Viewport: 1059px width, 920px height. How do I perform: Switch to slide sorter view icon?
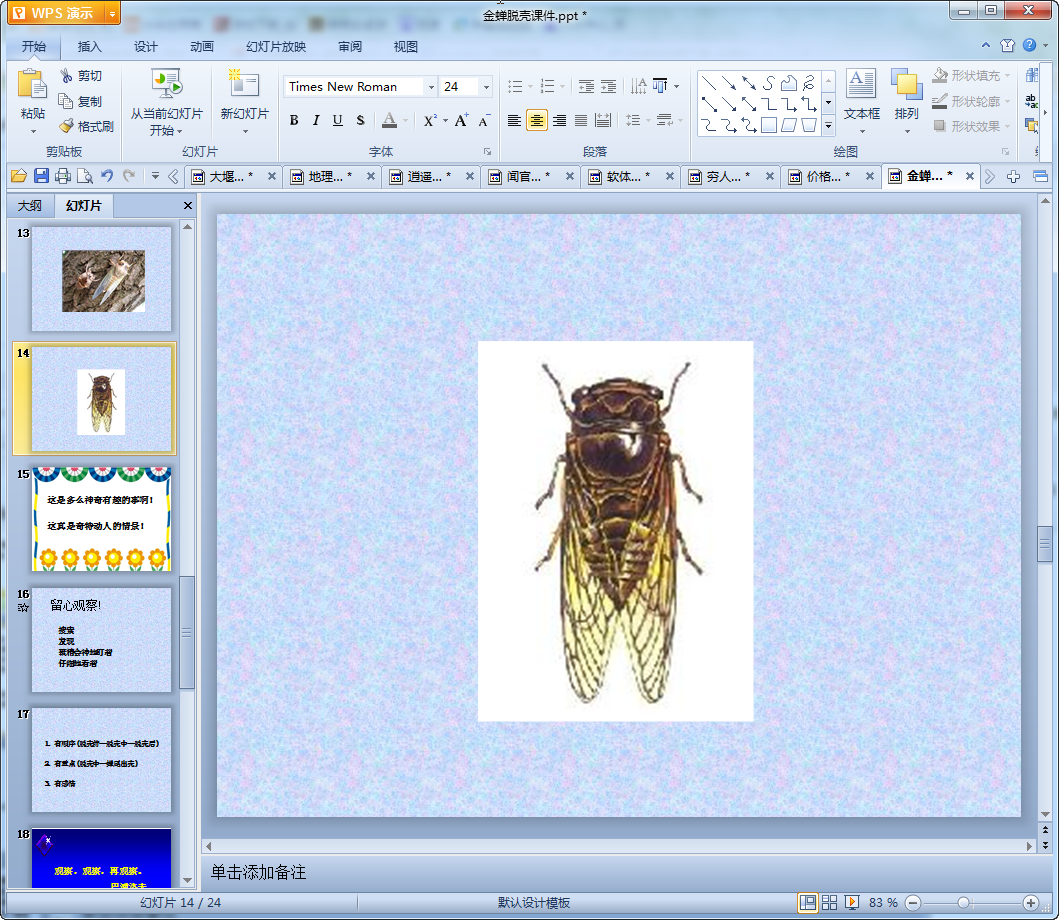pyautogui.click(x=830, y=902)
